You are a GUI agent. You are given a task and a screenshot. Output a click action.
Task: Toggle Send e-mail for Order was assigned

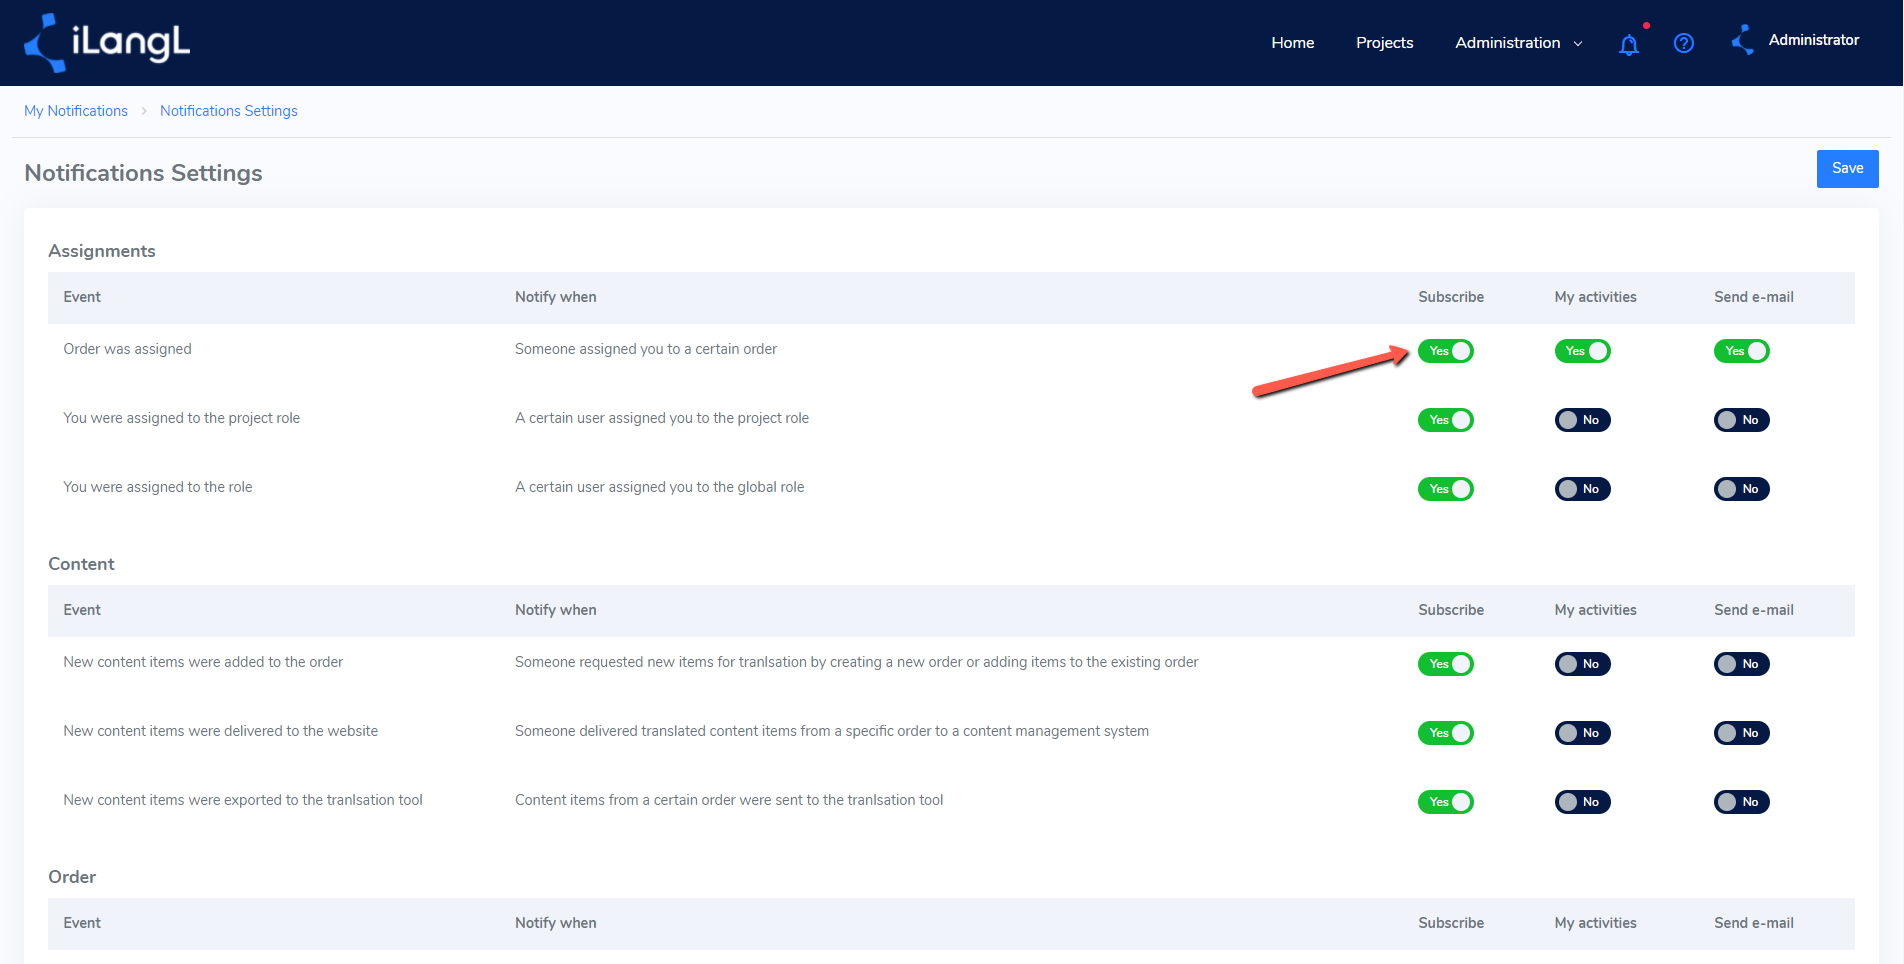tap(1741, 351)
